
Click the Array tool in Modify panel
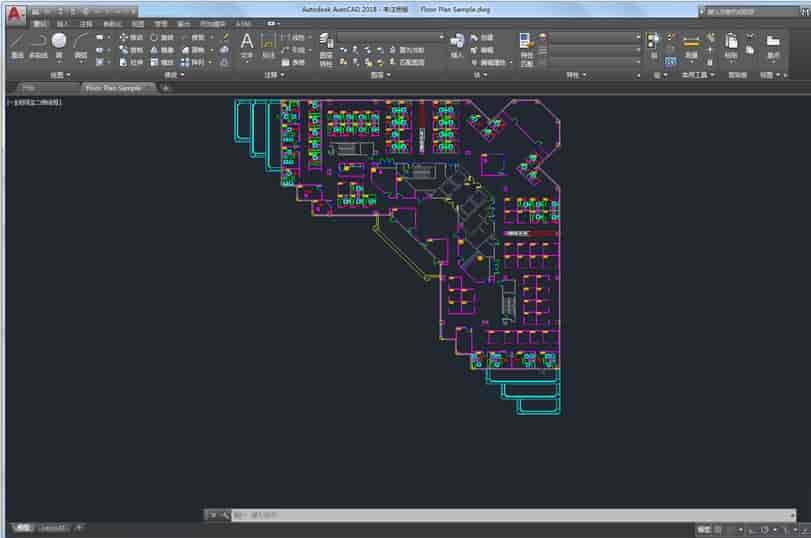coord(192,62)
